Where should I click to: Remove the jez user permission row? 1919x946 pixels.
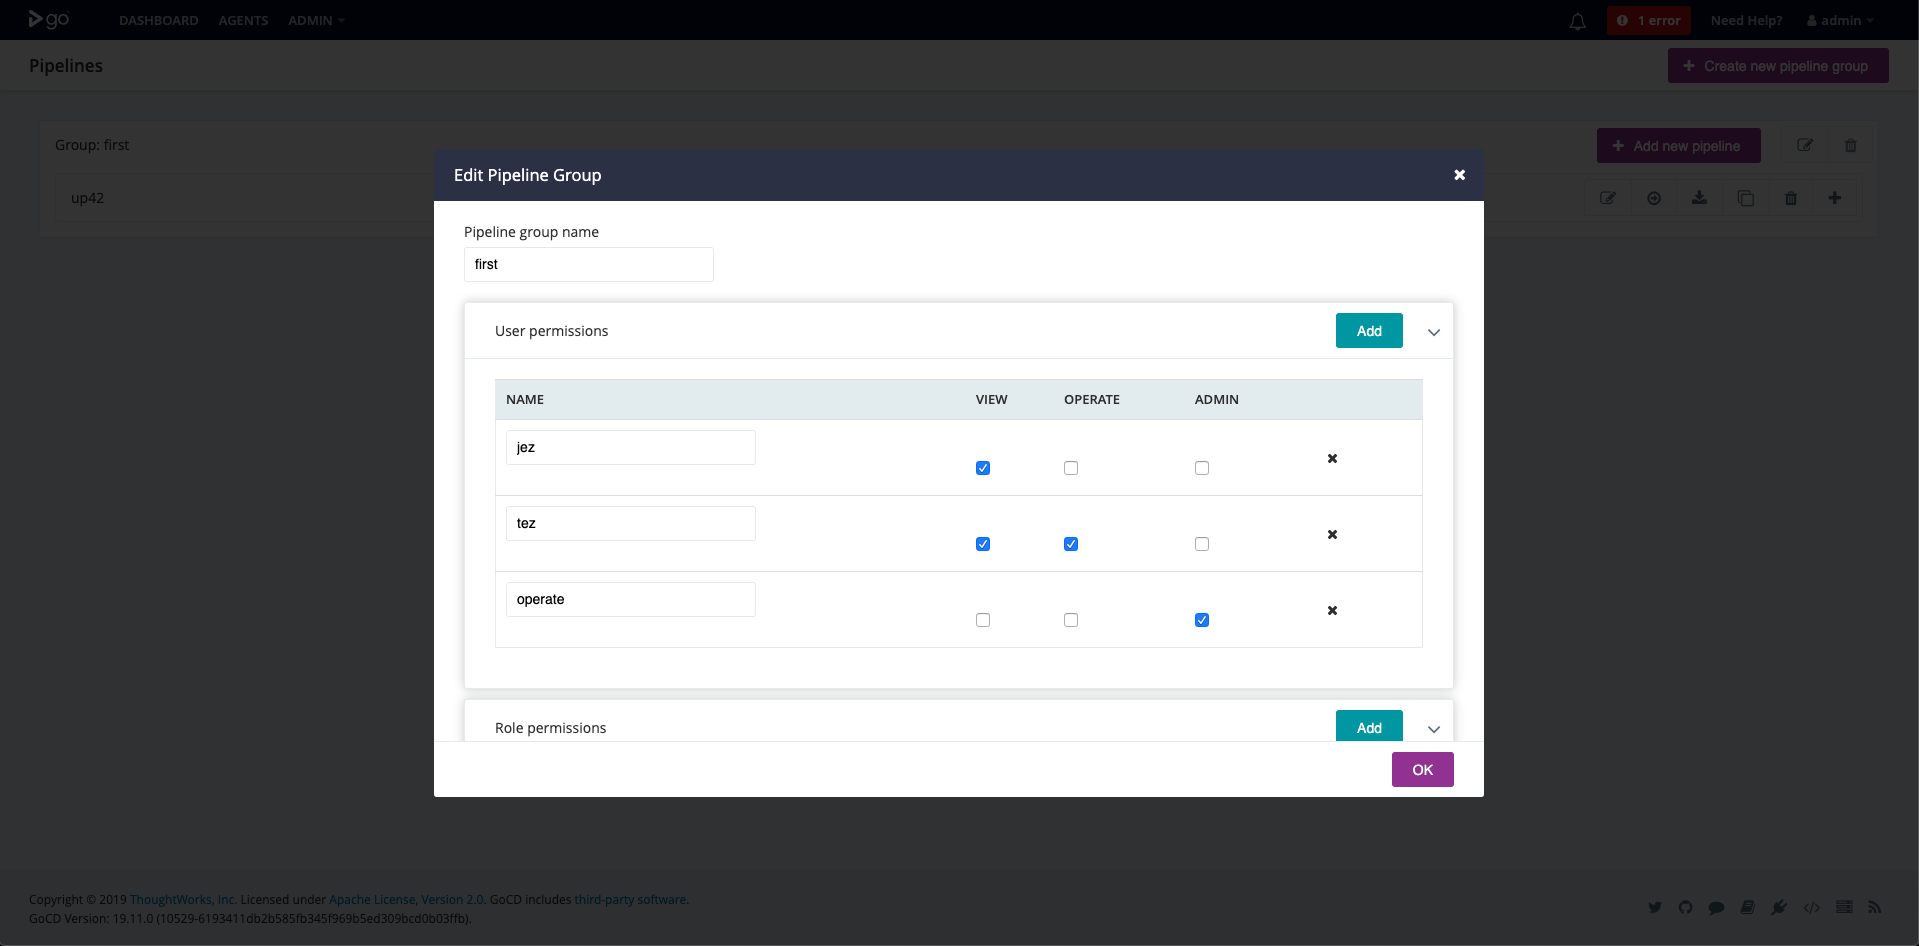pyautogui.click(x=1332, y=458)
